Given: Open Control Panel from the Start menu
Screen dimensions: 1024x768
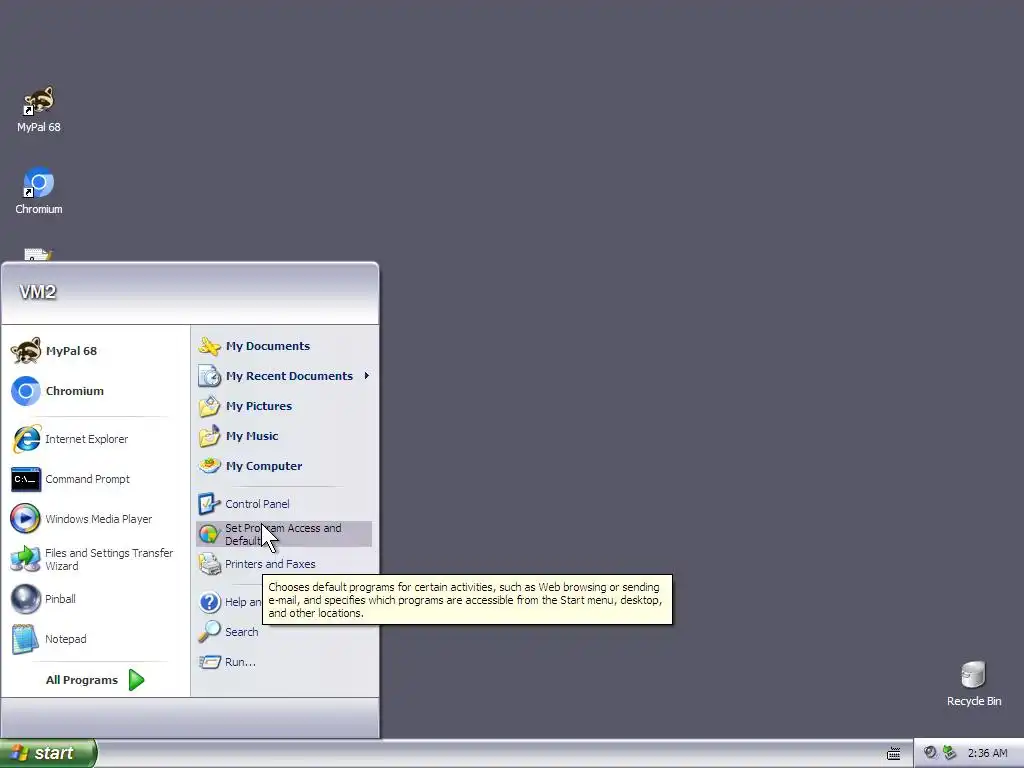Looking at the screenshot, I should [257, 504].
